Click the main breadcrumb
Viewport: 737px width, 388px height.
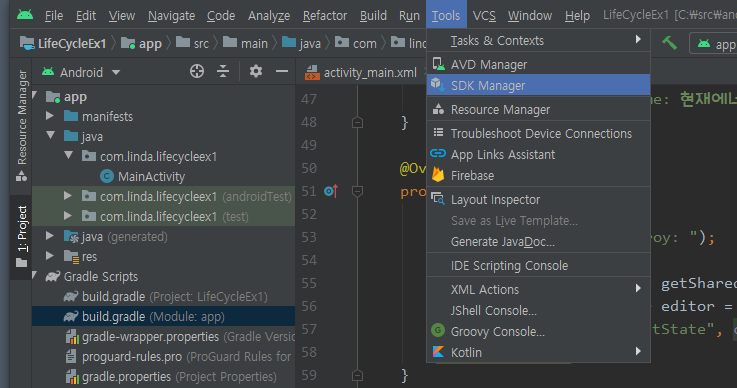[245, 43]
